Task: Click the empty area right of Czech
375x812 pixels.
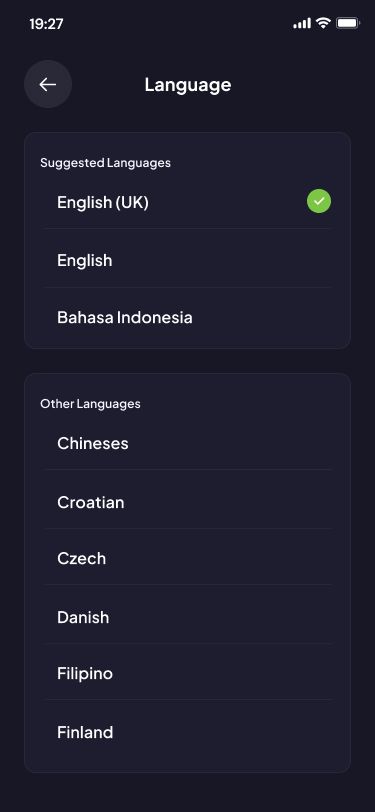Action: point(219,558)
